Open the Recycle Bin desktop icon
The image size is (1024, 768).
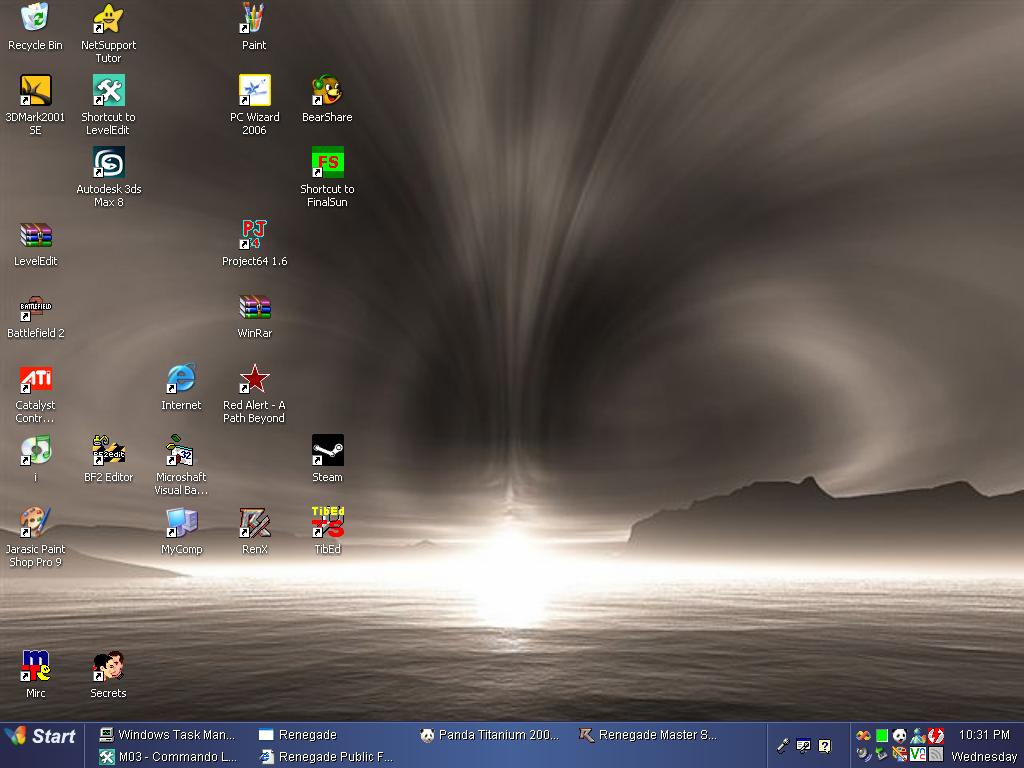click(x=35, y=18)
